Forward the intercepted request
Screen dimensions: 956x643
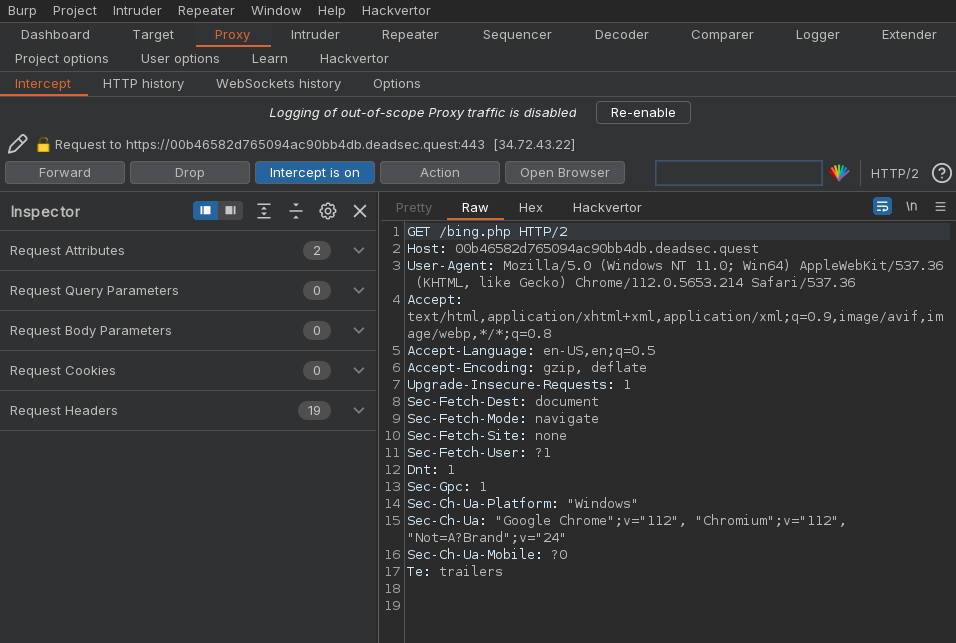(x=65, y=172)
